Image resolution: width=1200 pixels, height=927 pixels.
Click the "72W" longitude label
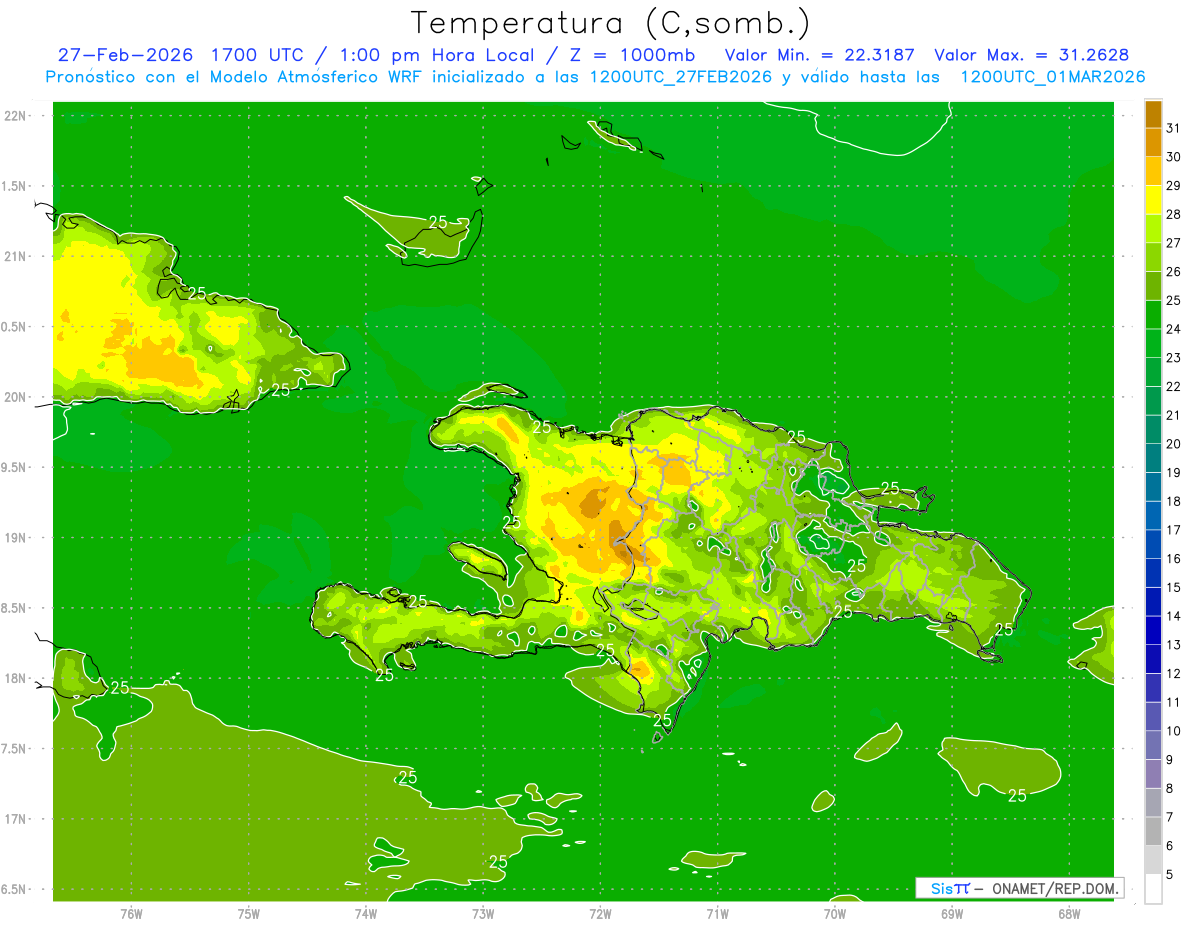[x=600, y=913]
